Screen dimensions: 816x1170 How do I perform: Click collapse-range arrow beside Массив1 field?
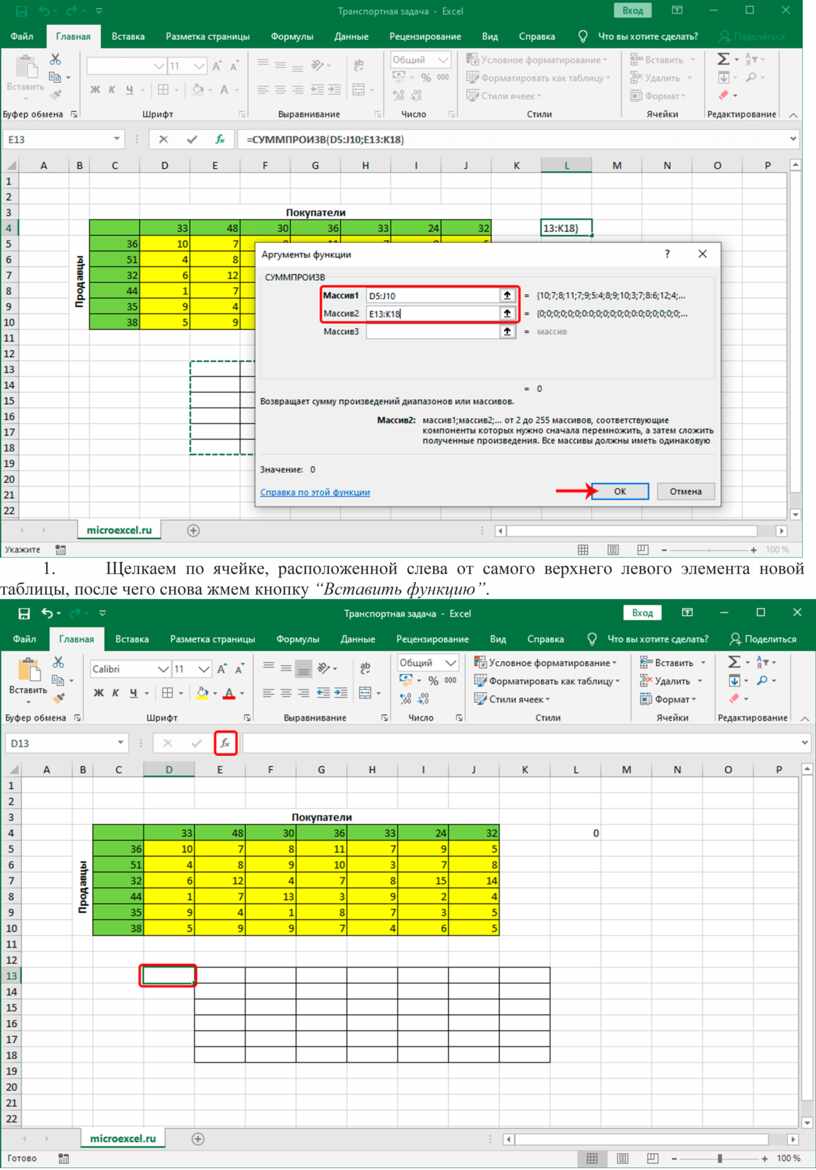click(507, 295)
